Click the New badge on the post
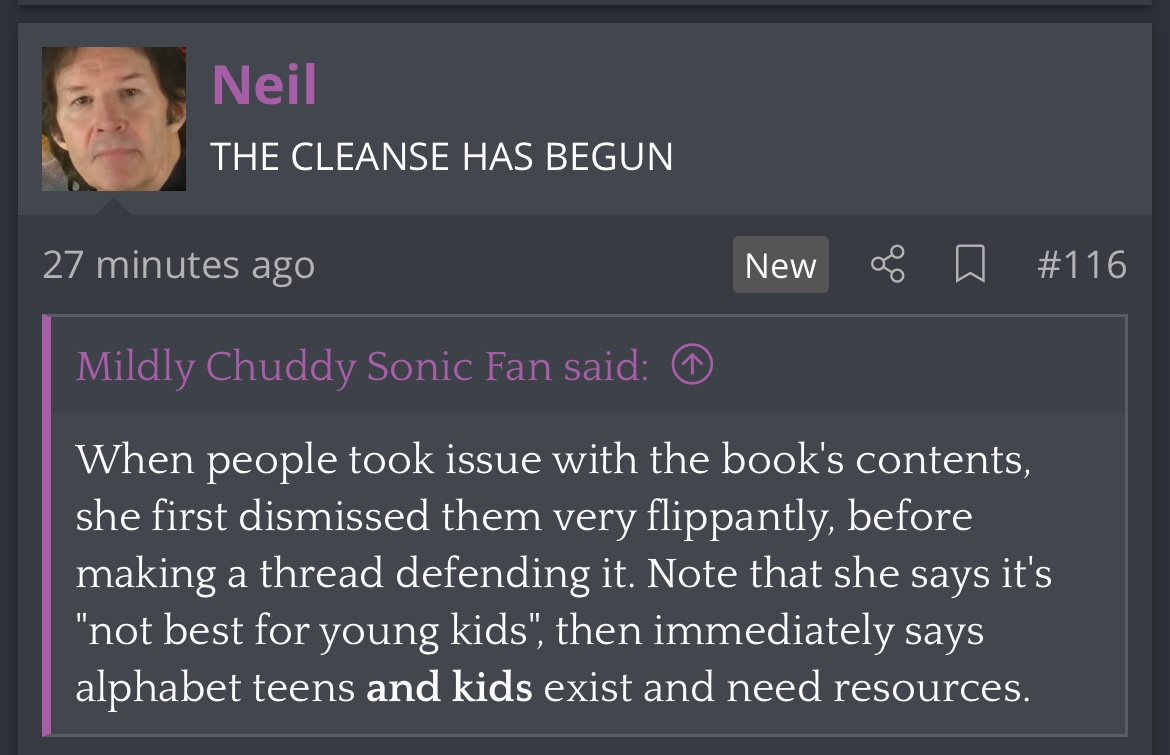The image size is (1170, 755). tap(780, 265)
